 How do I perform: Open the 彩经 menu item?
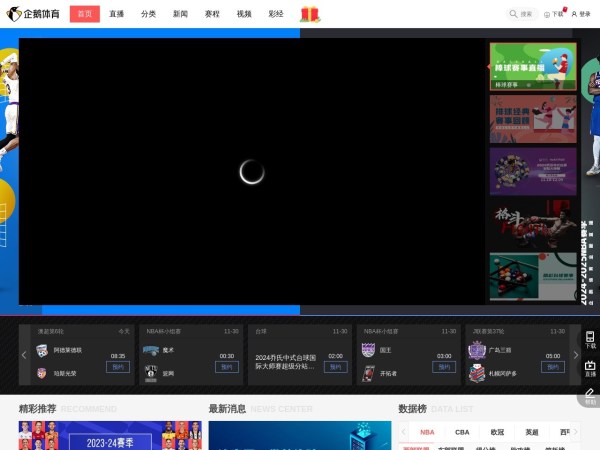(x=276, y=14)
